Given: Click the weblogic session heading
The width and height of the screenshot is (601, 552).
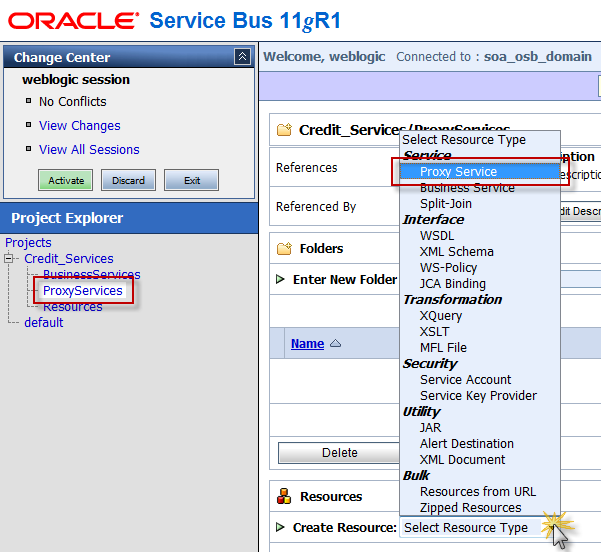Looking at the screenshot, I should pos(76,79).
